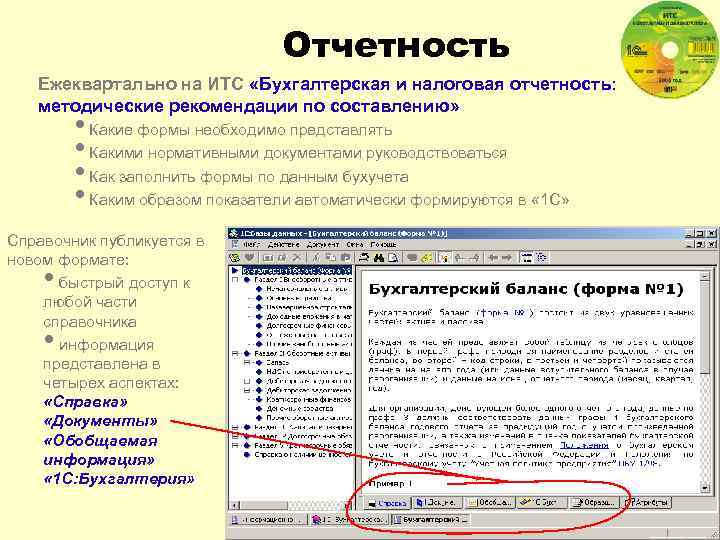Select the root Бухгалтерский баланс tree item
The image size is (720, 540).
(x=297, y=270)
